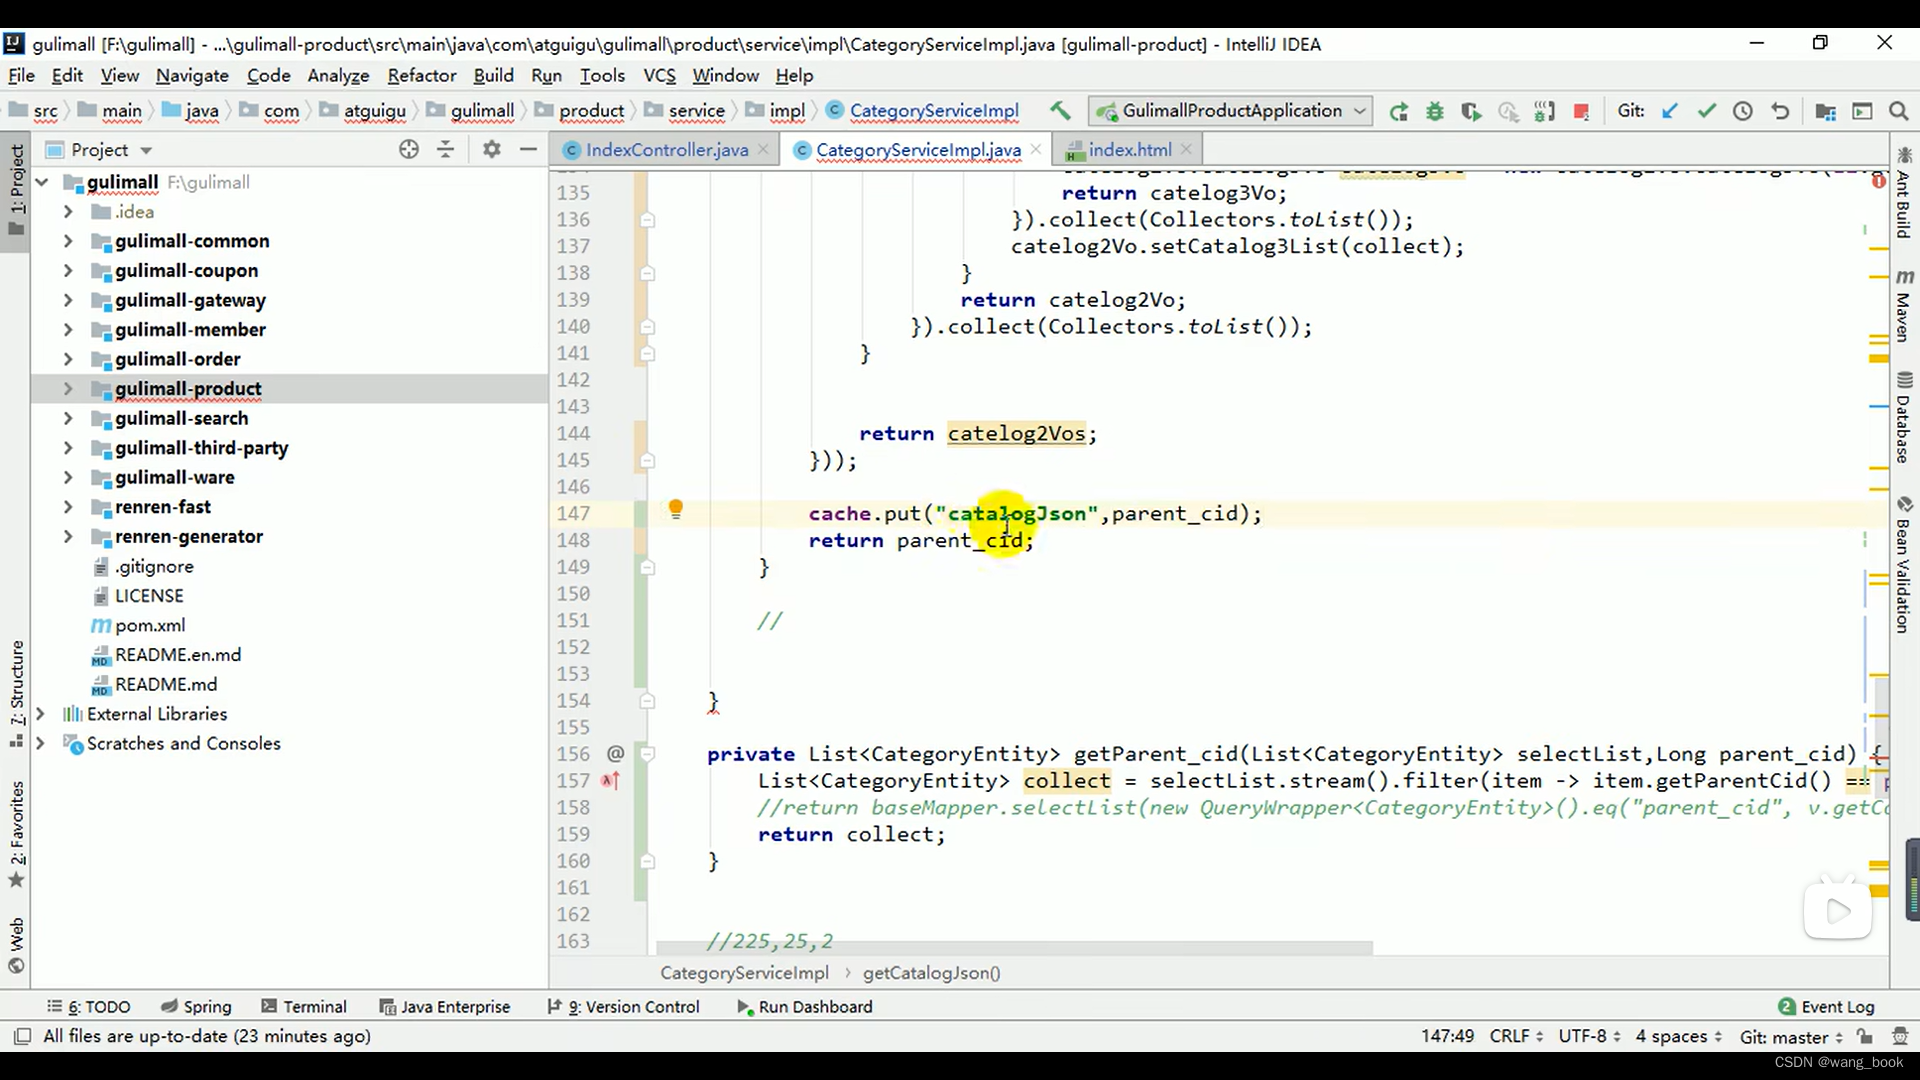
Task: Click the Git commit checkmark icon
Action: 1706,111
